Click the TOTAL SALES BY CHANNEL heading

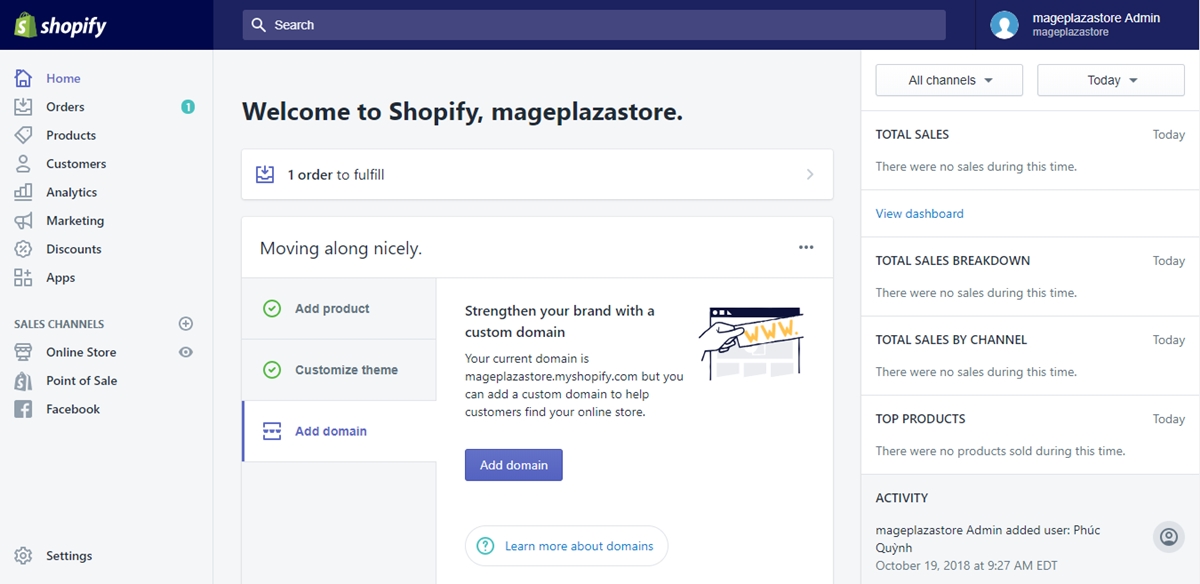point(951,340)
